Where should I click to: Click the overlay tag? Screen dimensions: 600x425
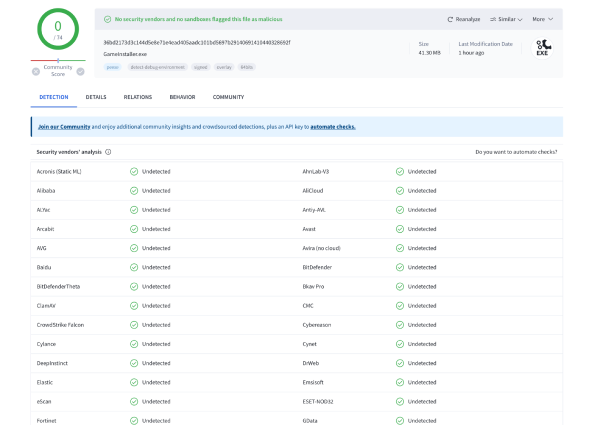pos(224,67)
